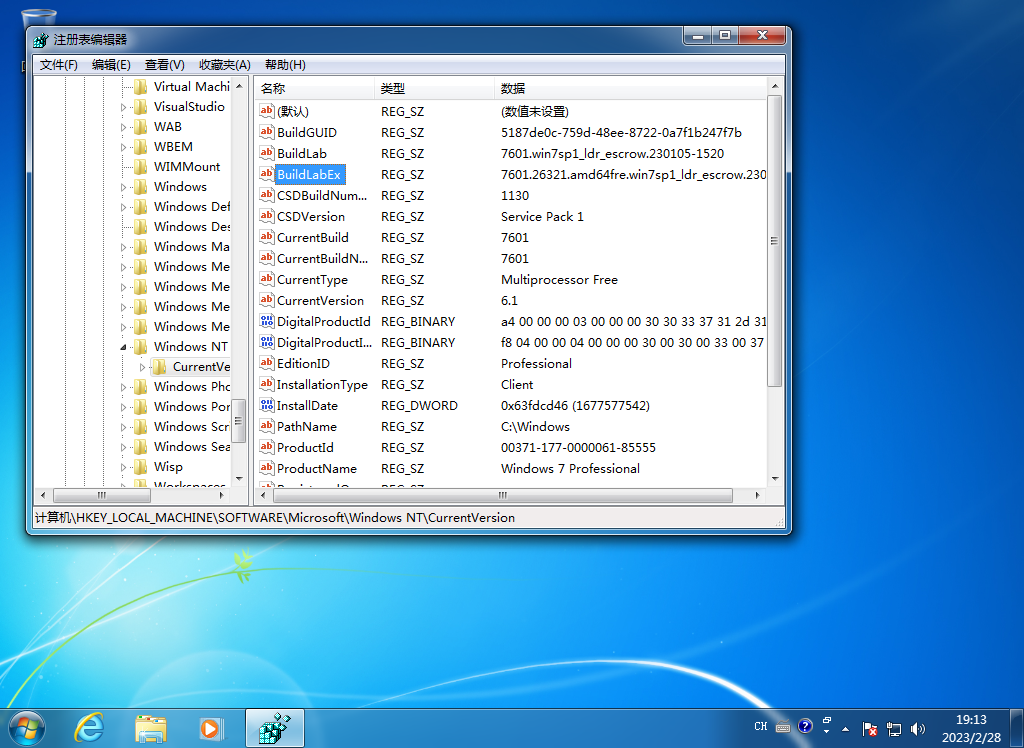Open the 查看(V) menu
The width and height of the screenshot is (1024, 748).
coord(165,65)
